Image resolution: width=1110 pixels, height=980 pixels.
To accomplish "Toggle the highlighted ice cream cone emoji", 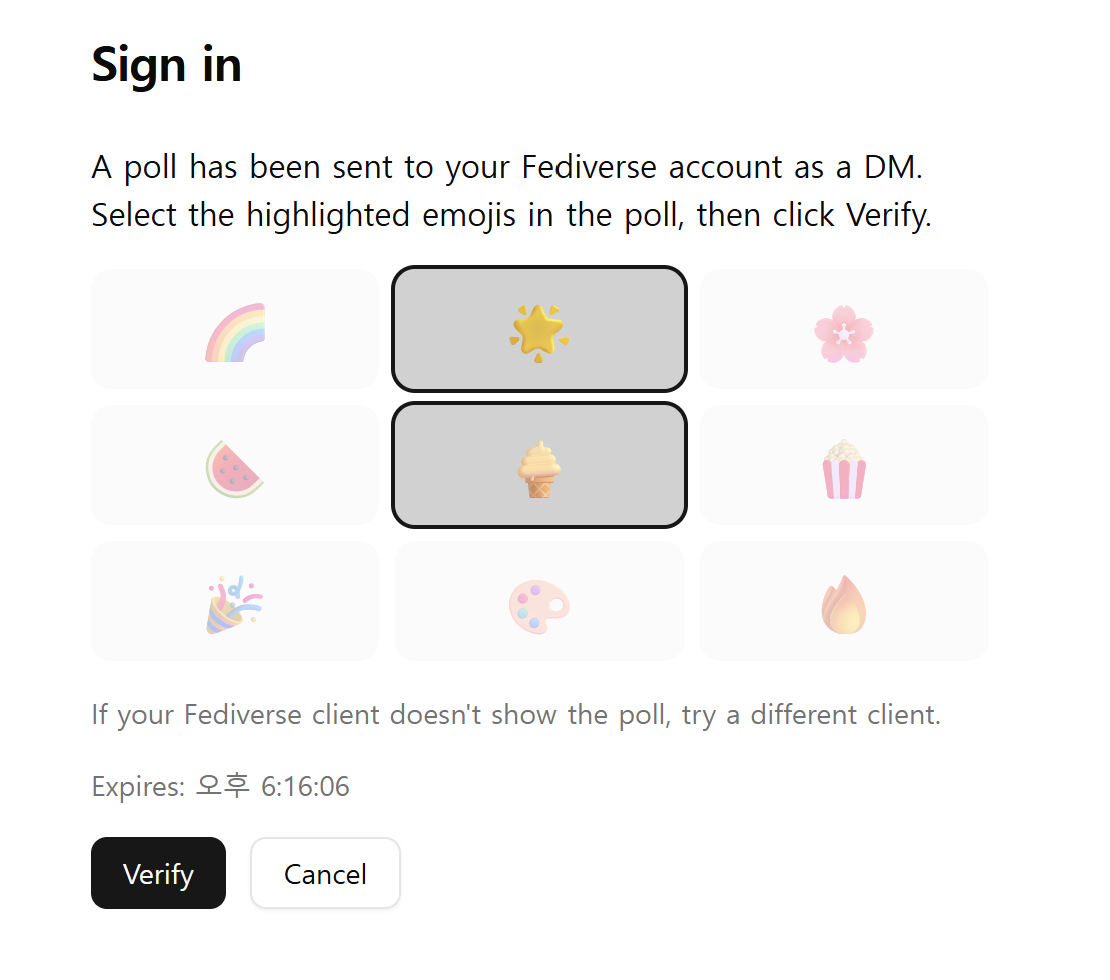I will point(539,466).
